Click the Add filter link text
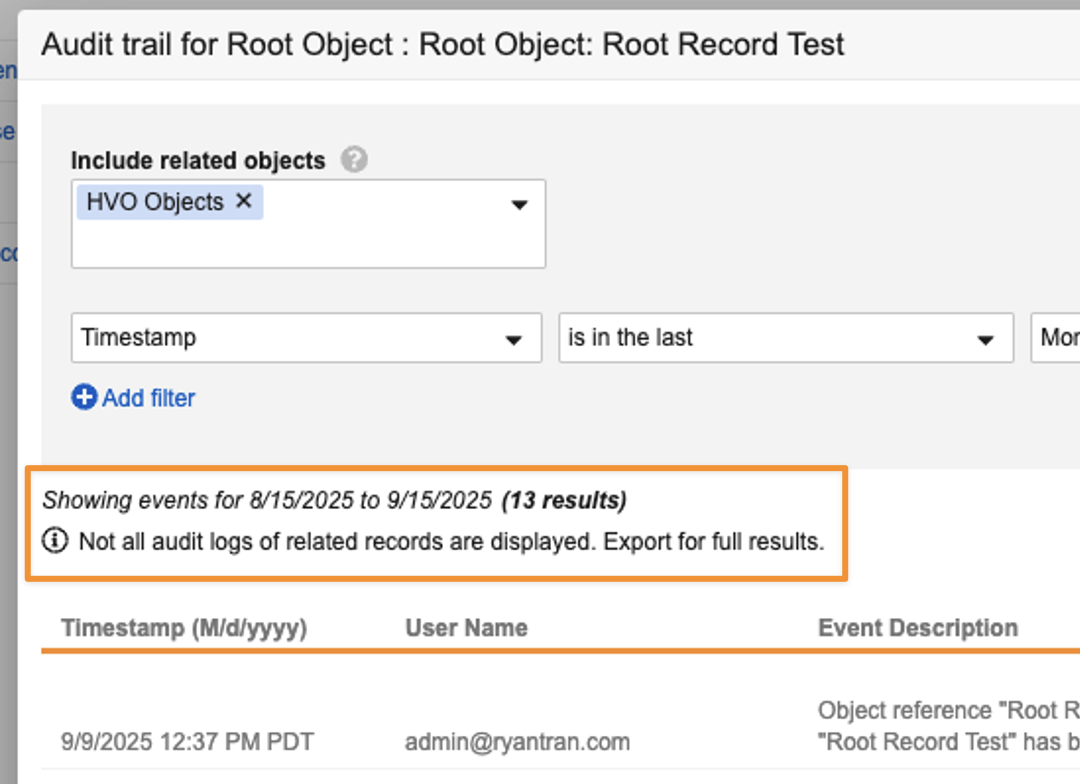Screen dimensions: 1080x784 point(149,398)
